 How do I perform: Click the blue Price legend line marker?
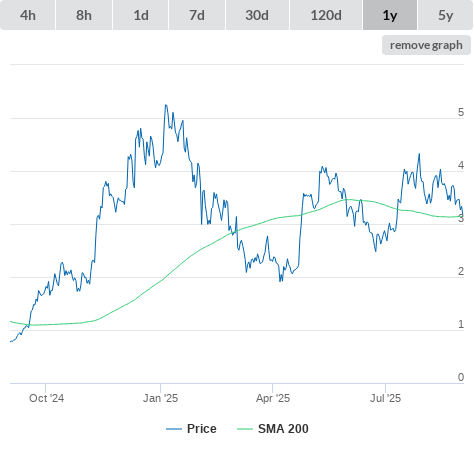tap(174, 429)
